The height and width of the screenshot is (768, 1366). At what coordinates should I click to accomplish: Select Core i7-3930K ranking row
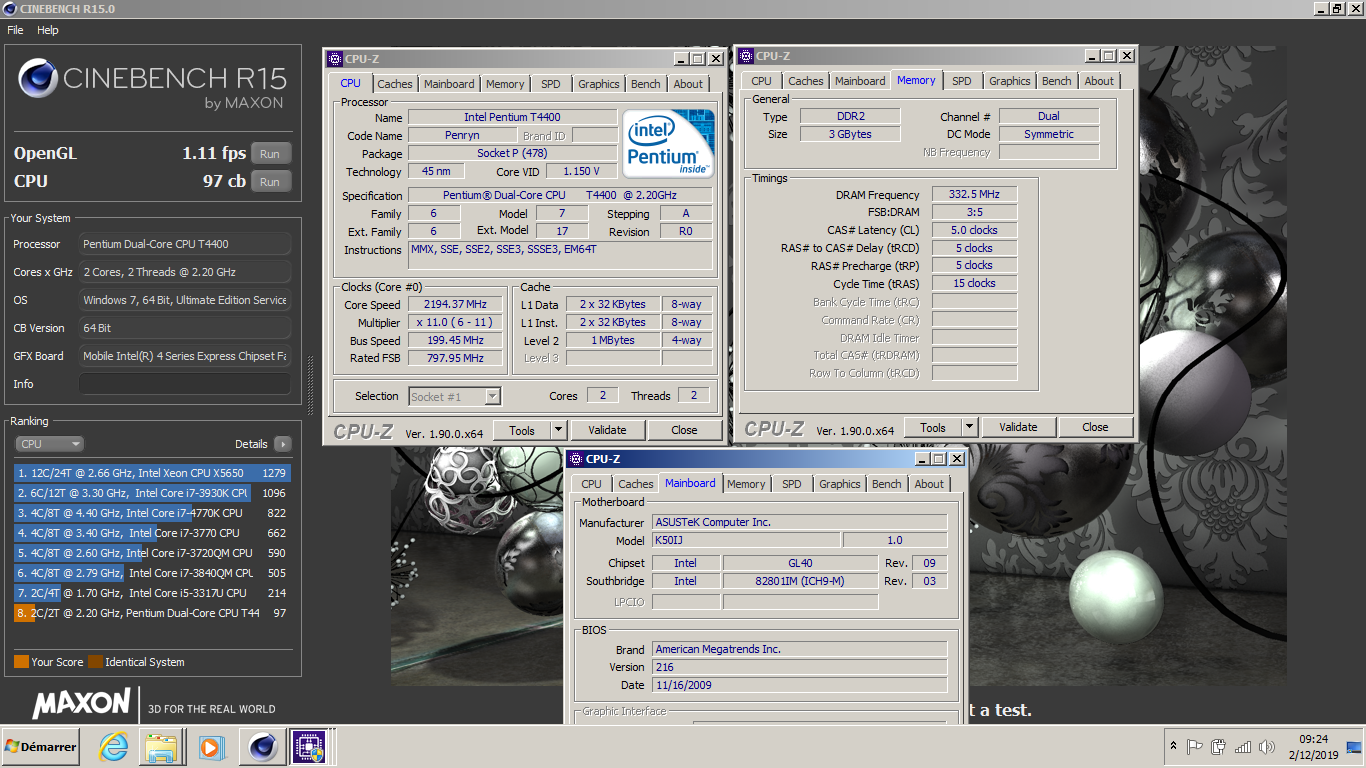pos(152,493)
